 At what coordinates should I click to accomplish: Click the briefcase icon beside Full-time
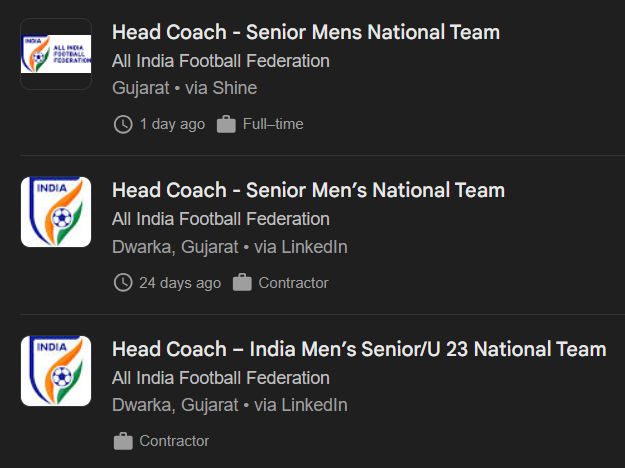226,124
